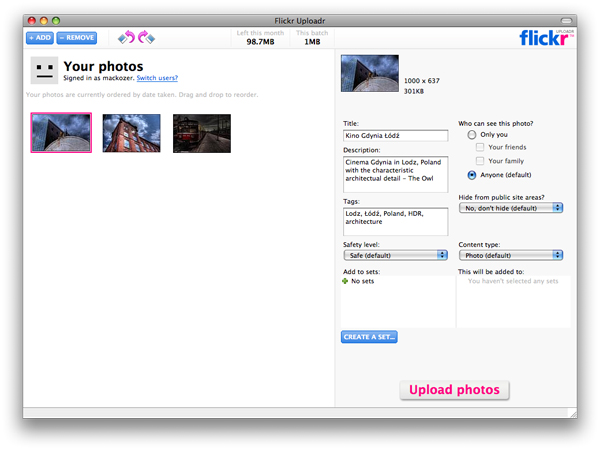Image resolution: width=600 pixels, height=450 pixels.
Task: Click the 1000 x 637 dimensions text
Action: [x=422, y=81]
